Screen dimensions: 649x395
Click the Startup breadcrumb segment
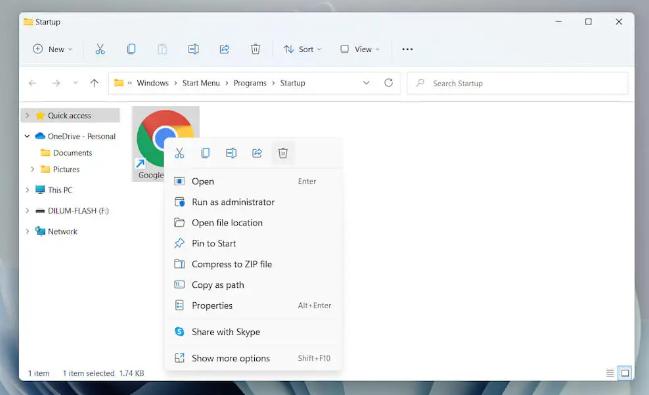tap(293, 83)
